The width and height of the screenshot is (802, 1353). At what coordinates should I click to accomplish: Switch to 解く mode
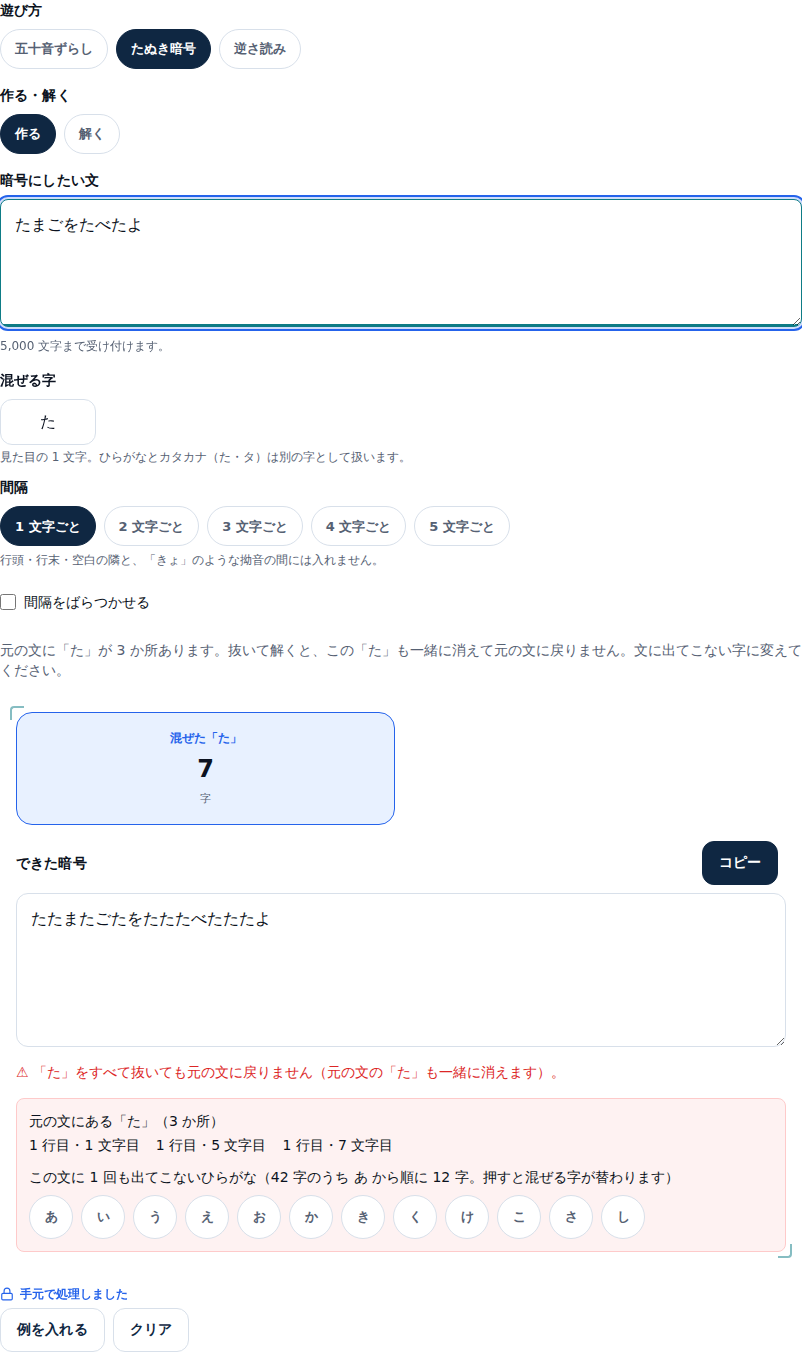[x=92, y=134]
